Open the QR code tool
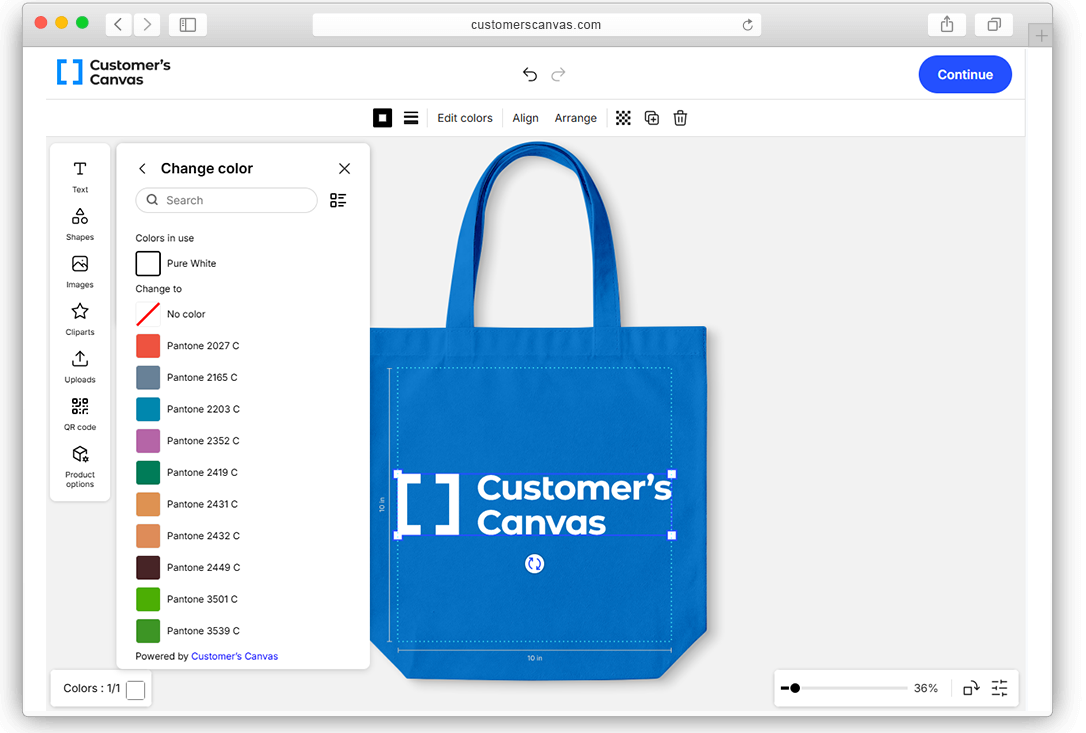1086x733 pixels. click(79, 413)
